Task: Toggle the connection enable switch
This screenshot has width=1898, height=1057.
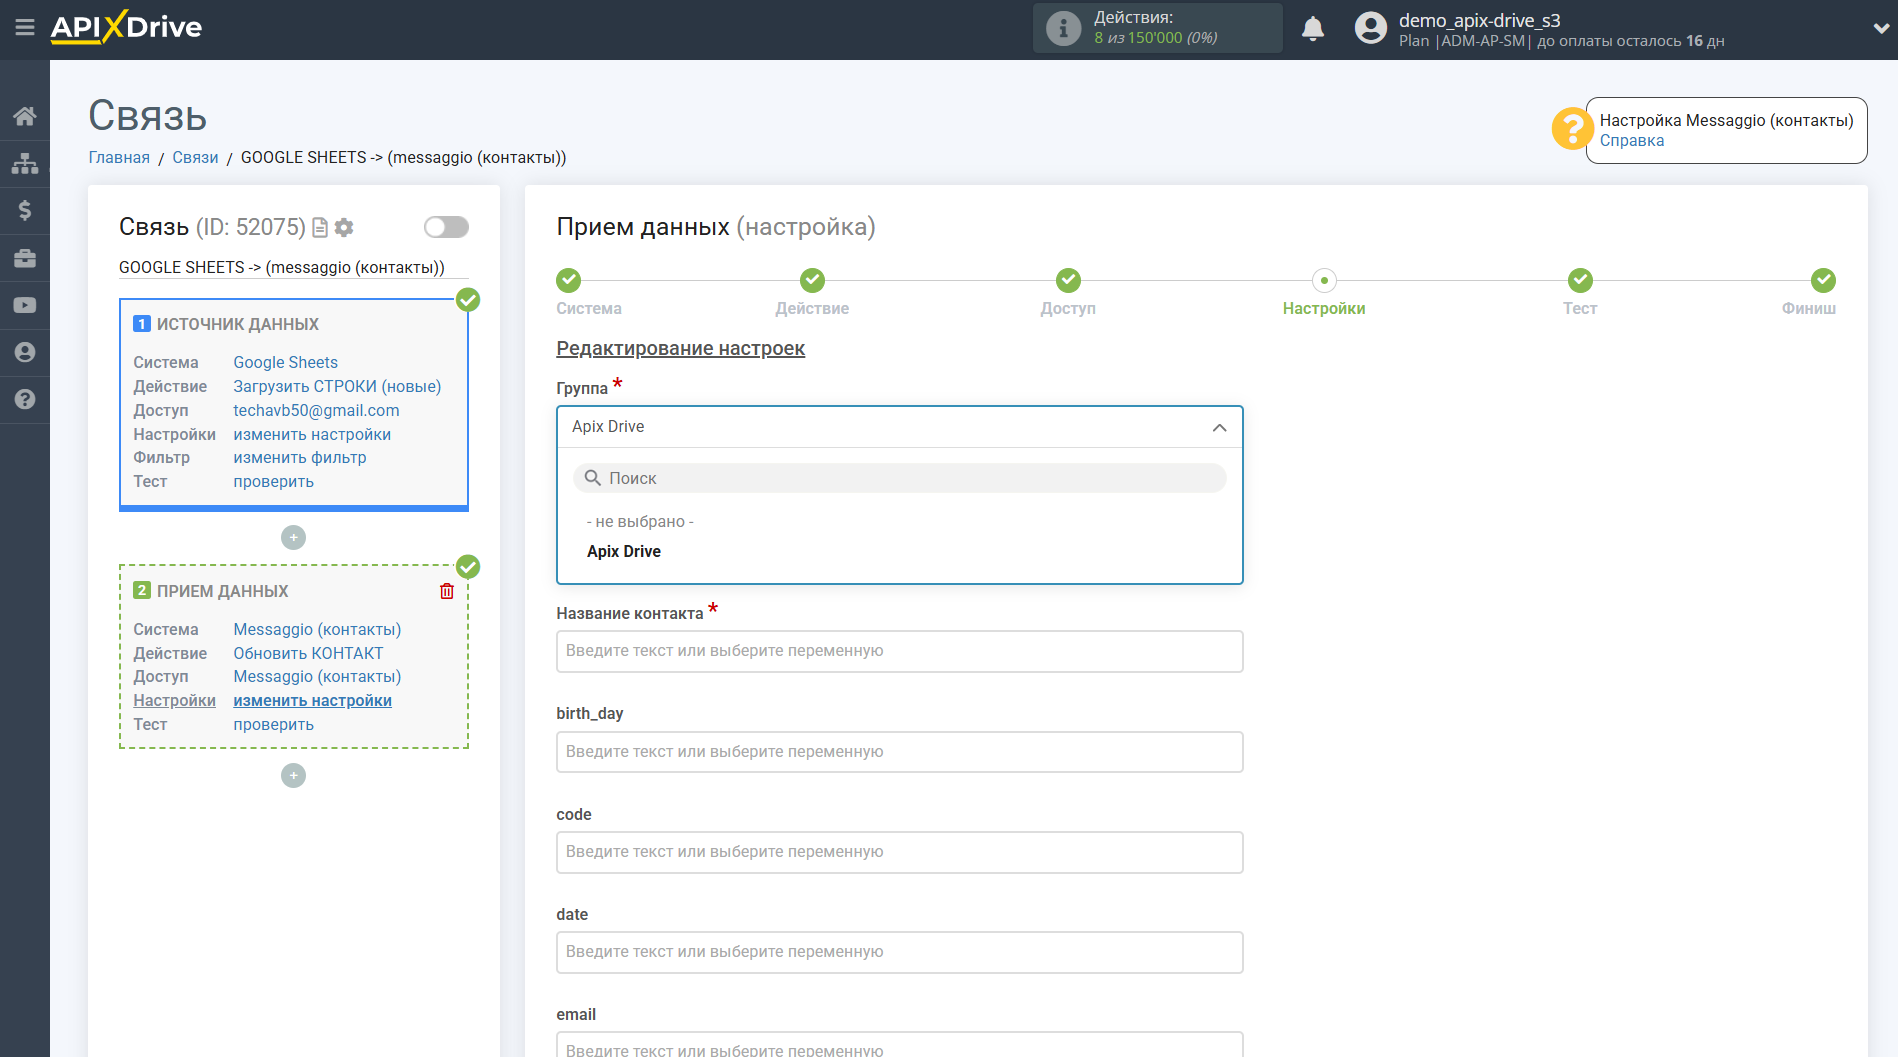Action: (446, 227)
